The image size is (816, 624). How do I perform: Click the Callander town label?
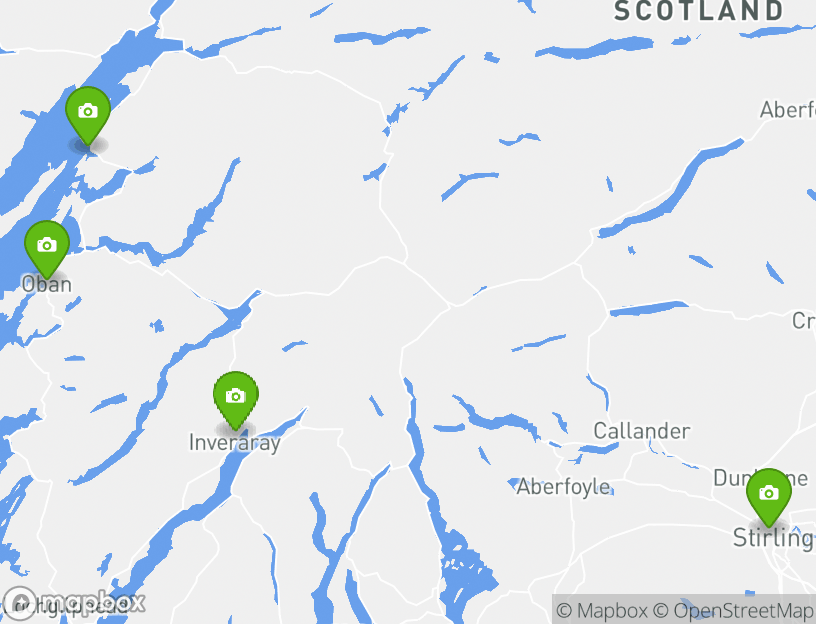[x=642, y=431]
